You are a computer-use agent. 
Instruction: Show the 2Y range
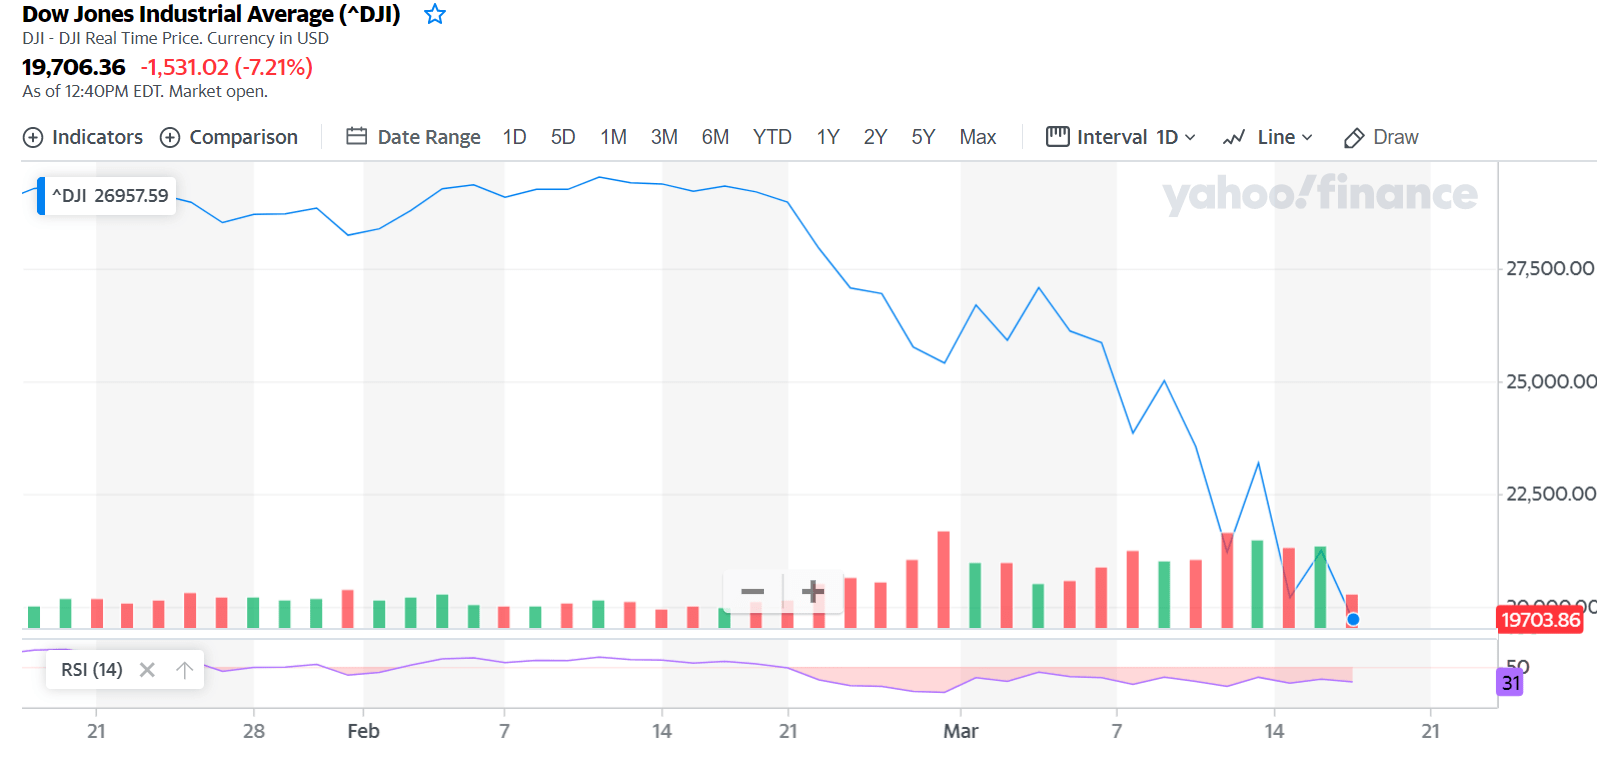(x=875, y=137)
